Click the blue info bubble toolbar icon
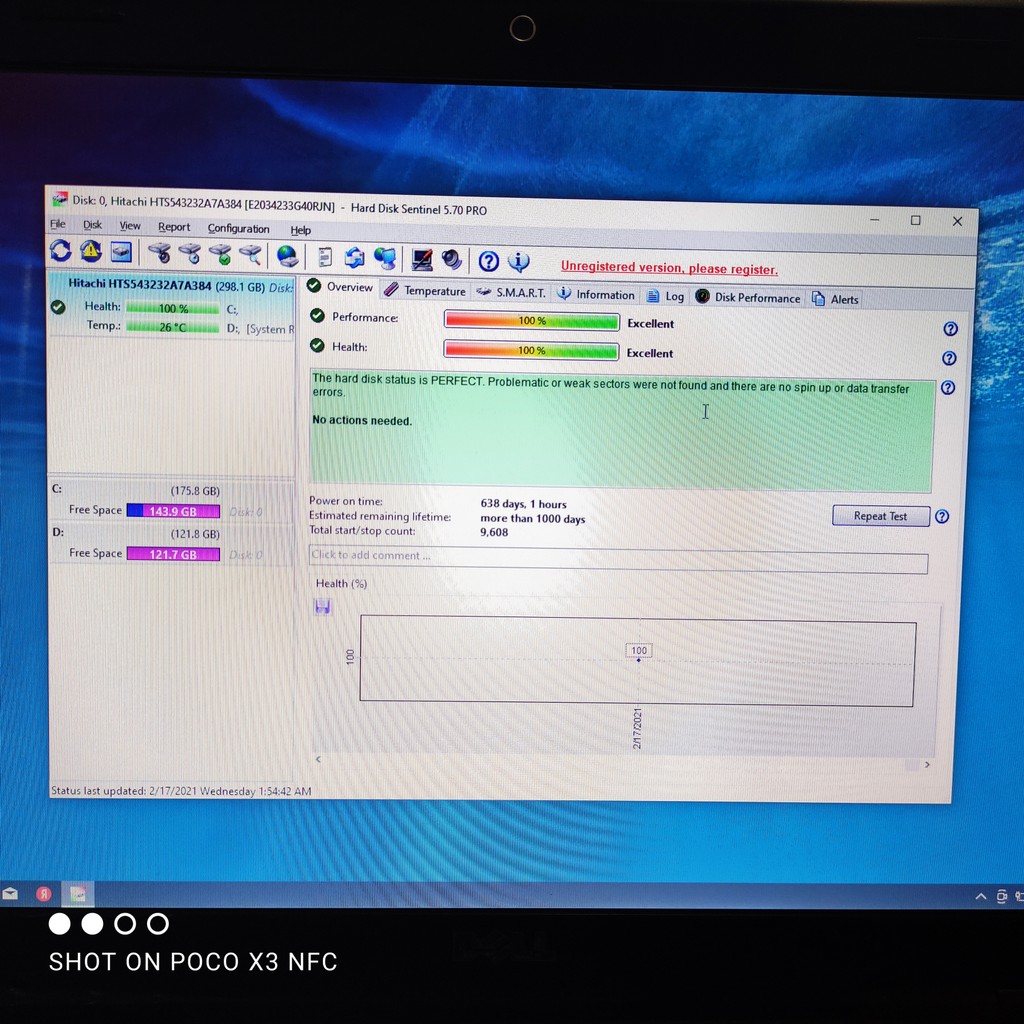 point(519,262)
